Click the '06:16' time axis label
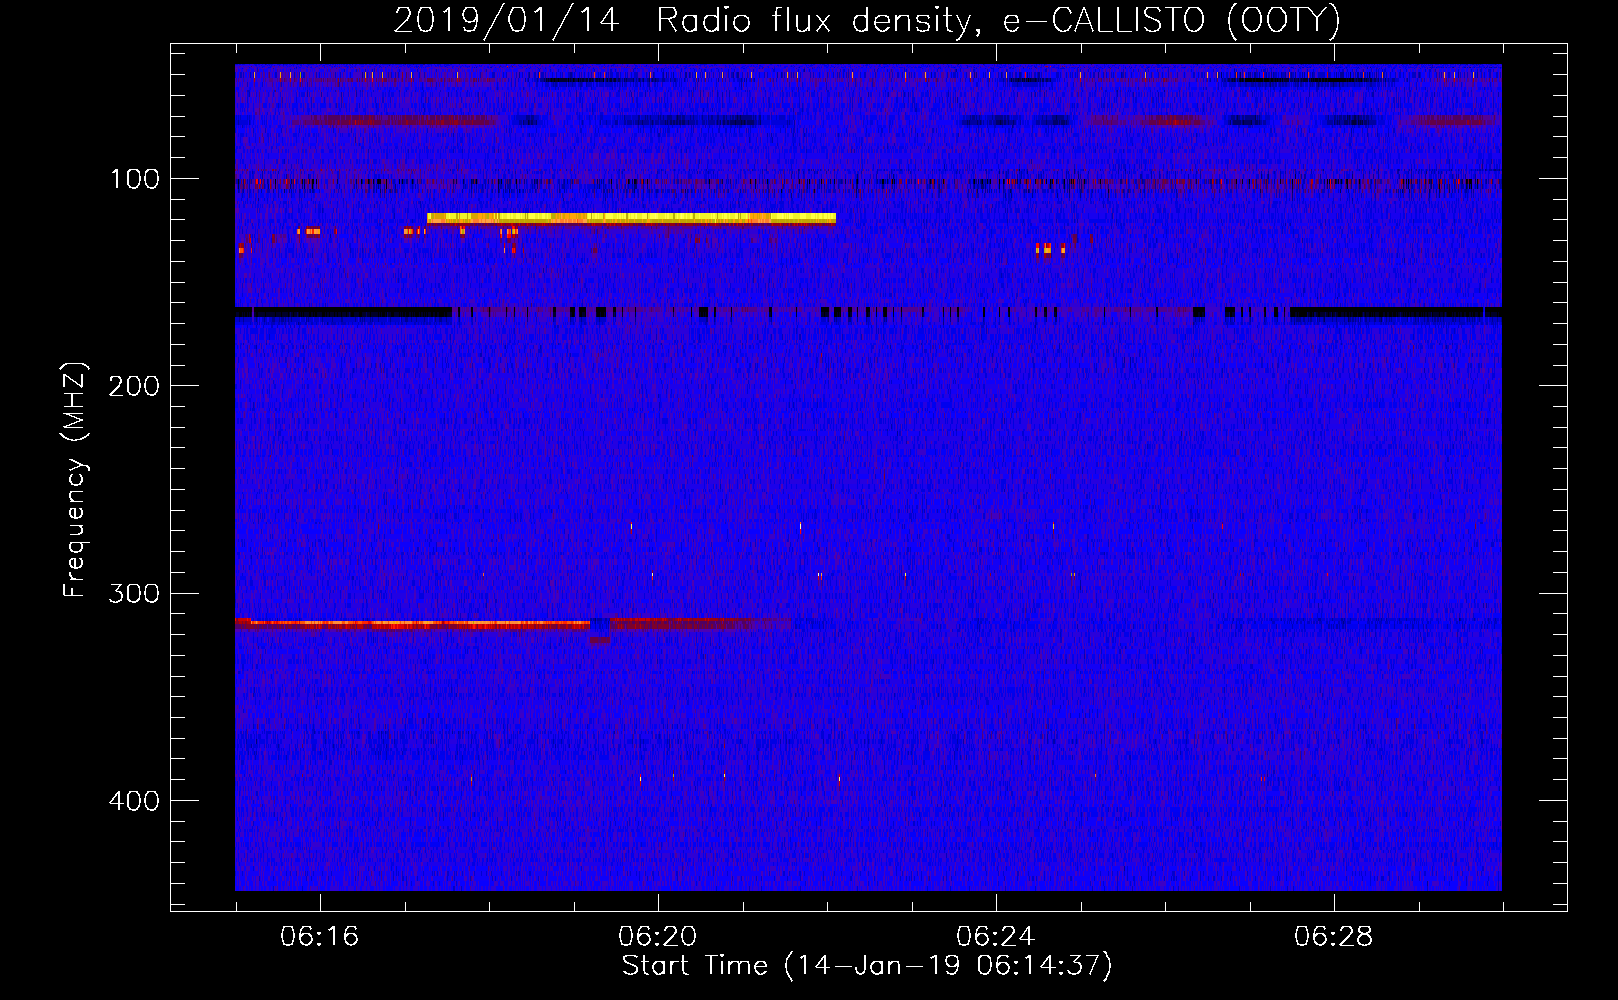 (319, 937)
